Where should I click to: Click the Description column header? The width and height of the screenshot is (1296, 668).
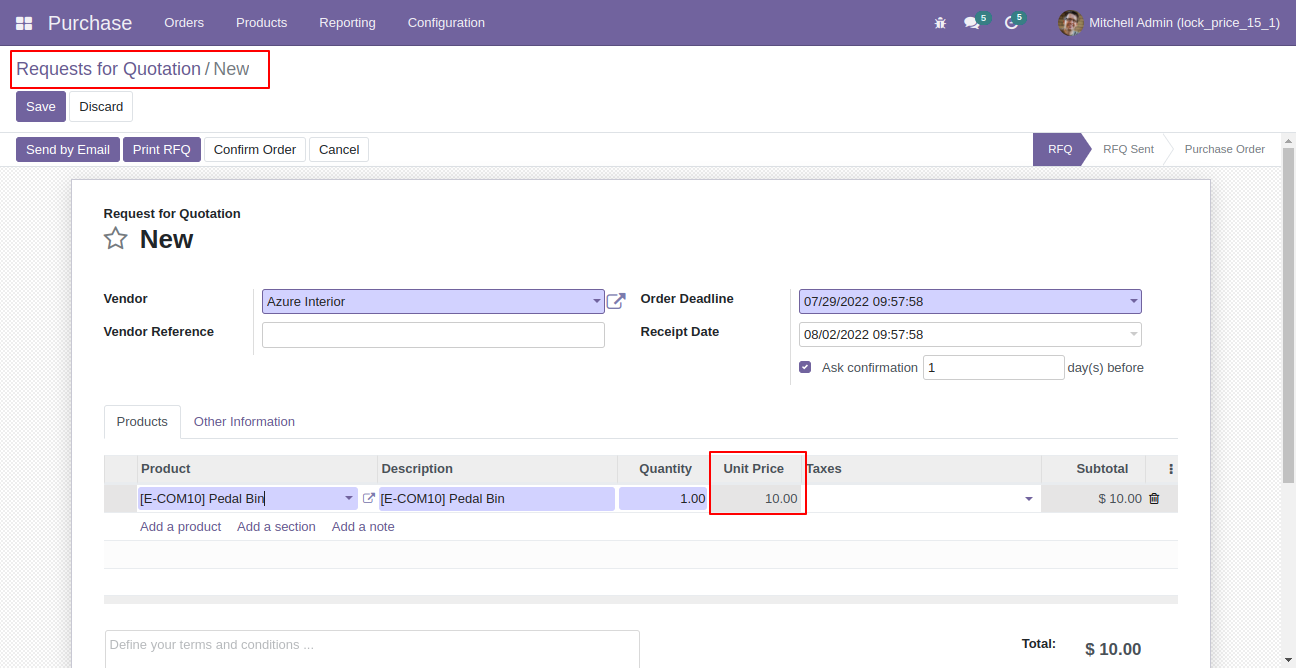pos(497,469)
